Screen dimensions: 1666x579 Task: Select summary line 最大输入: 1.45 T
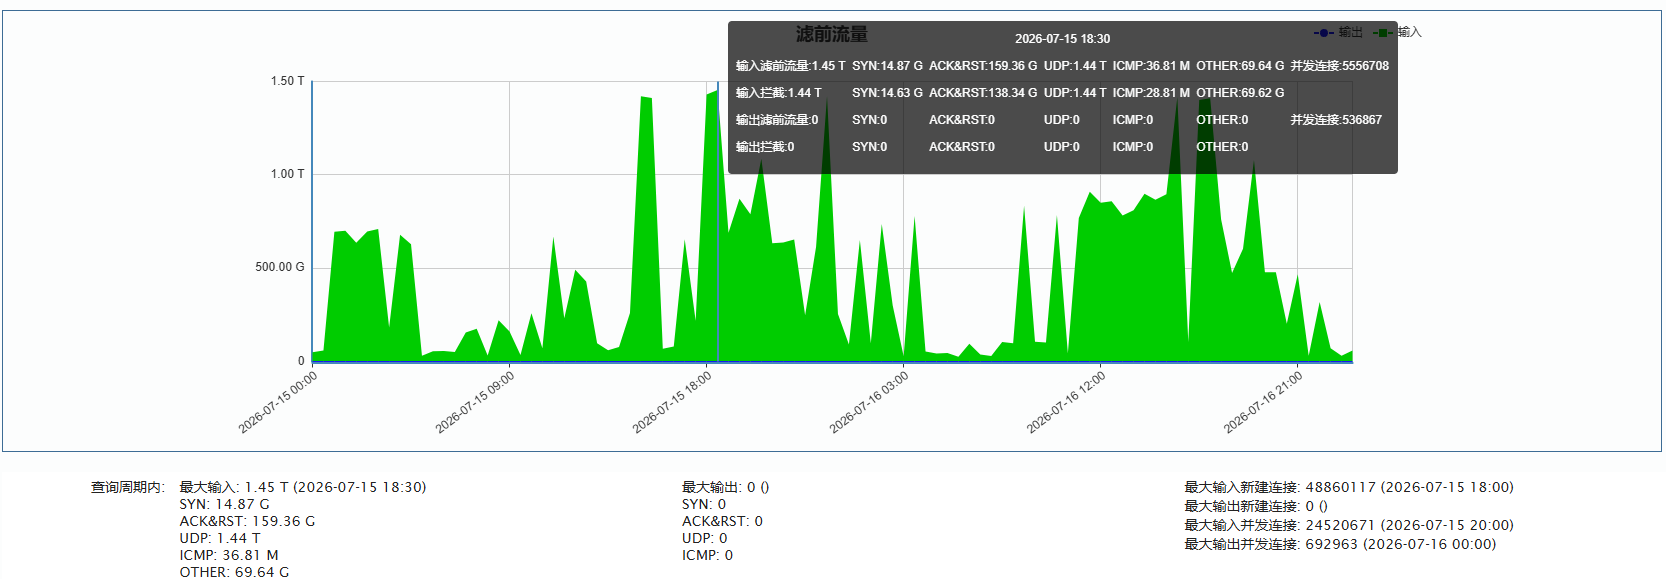pyautogui.click(x=303, y=488)
